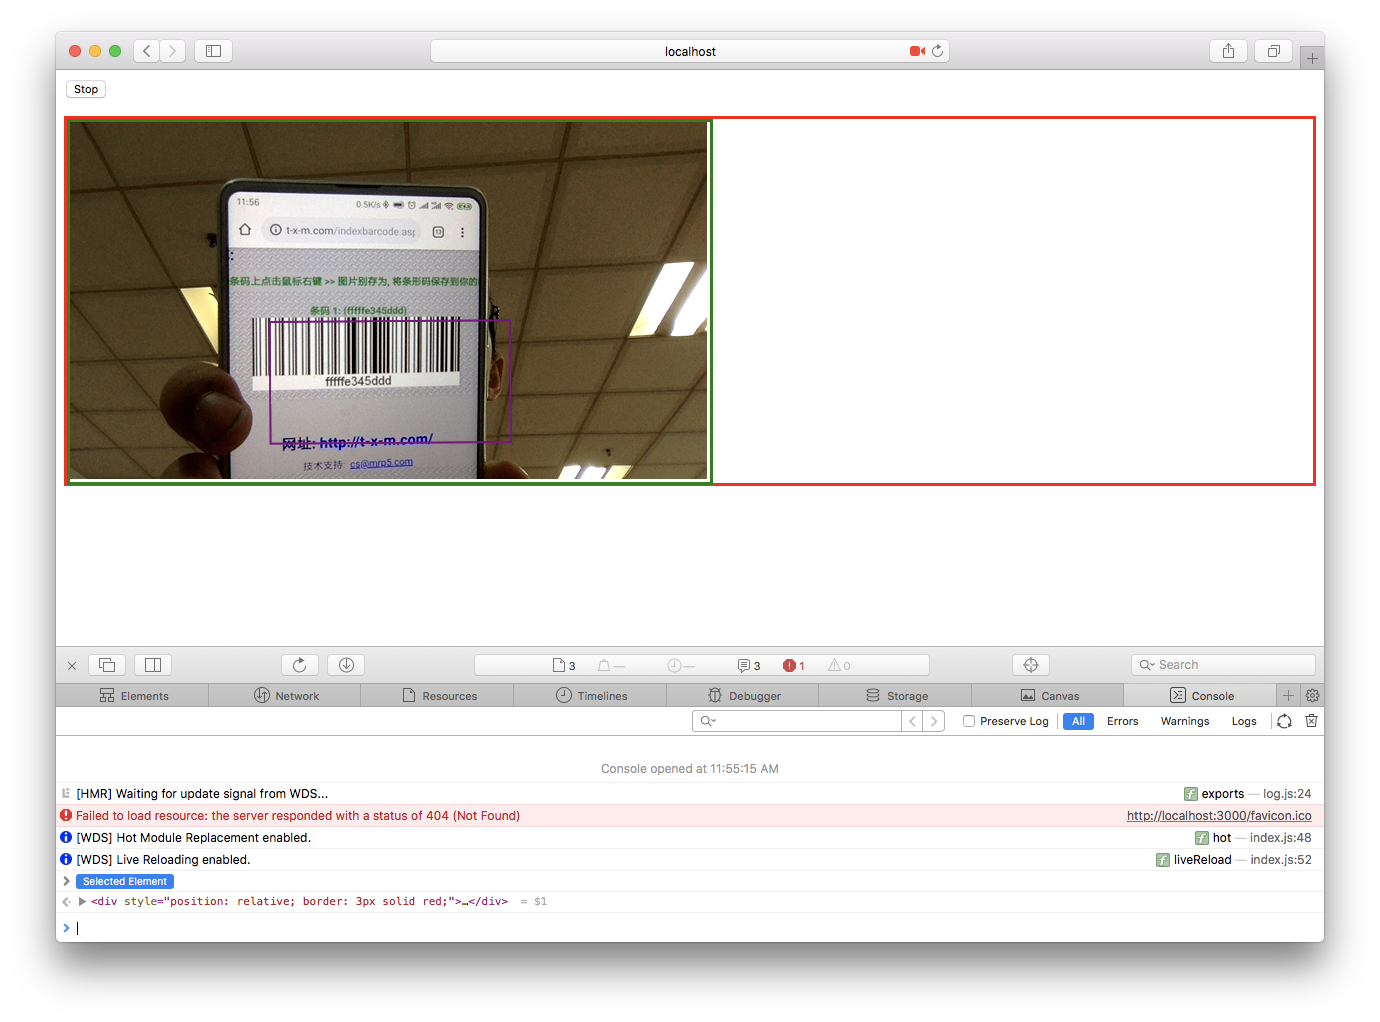Image resolution: width=1380 pixels, height=1022 pixels.
Task: Dock the Web Inspector to the side
Action: [x=153, y=664]
